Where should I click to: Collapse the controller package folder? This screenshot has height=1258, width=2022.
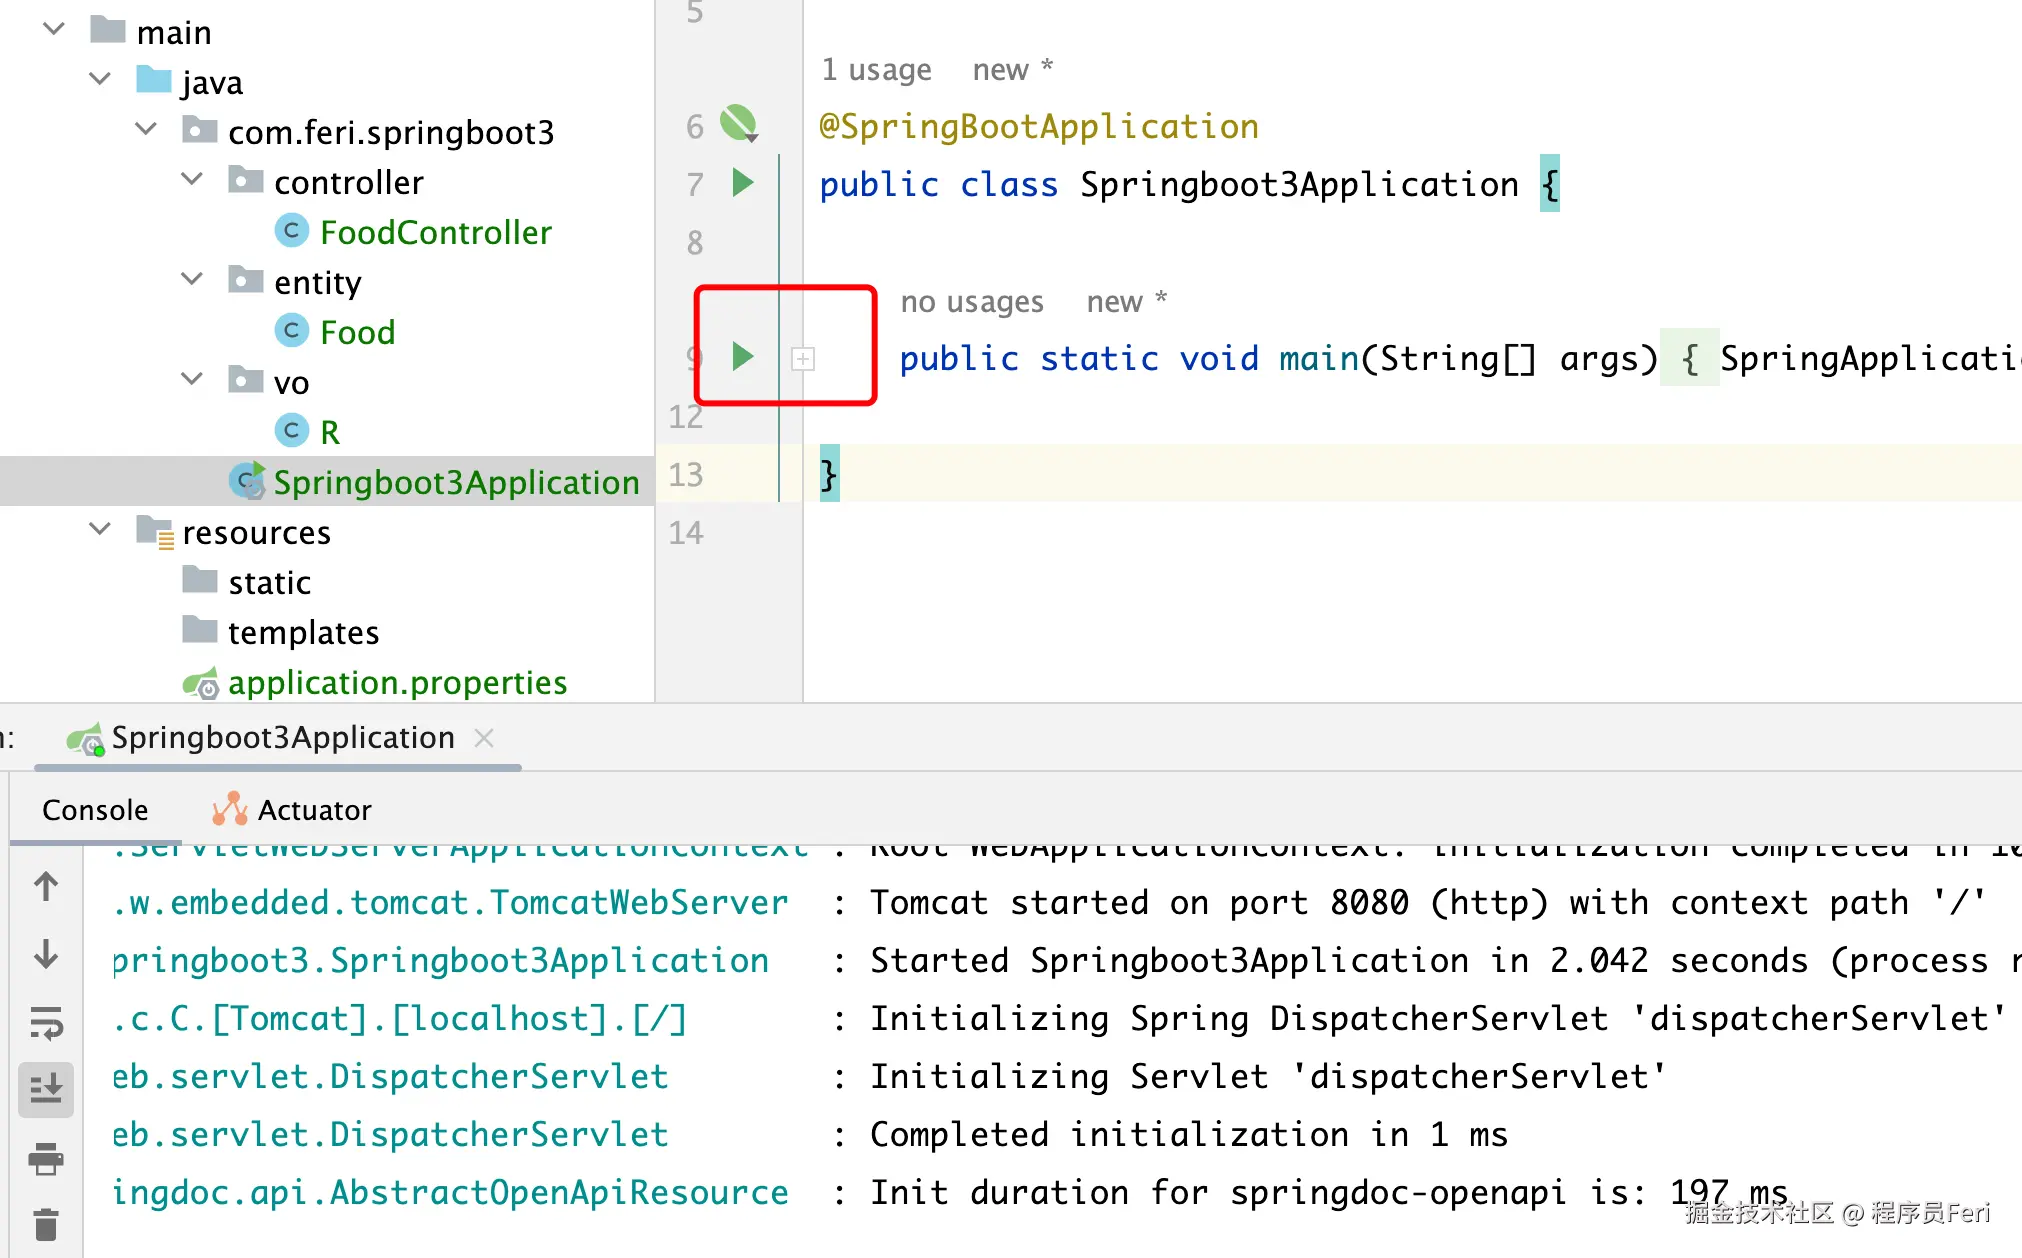point(192,180)
